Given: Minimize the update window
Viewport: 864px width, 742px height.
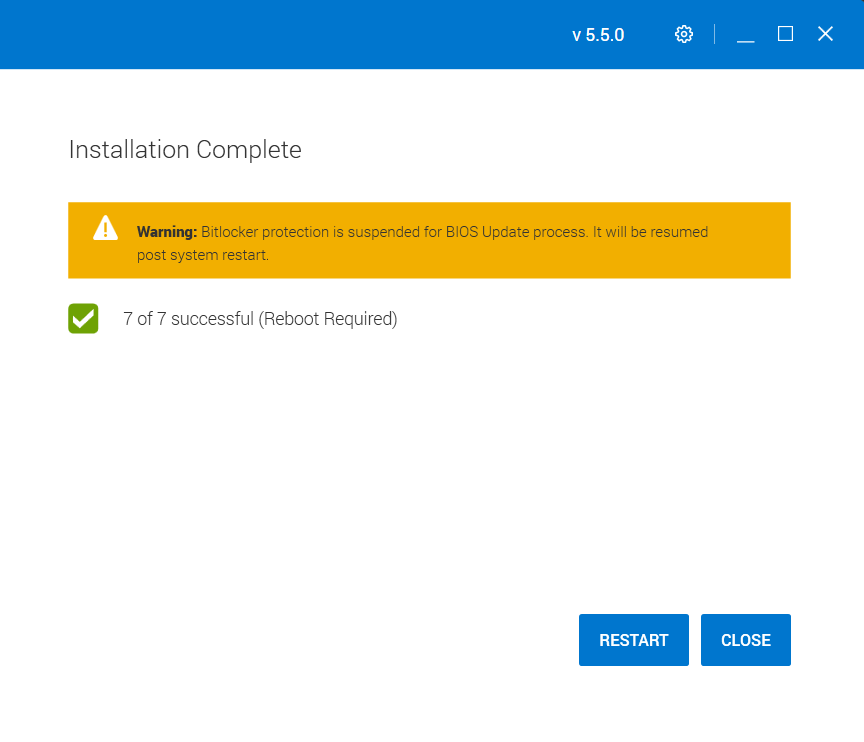Looking at the screenshot, I should tap(745, 35).
